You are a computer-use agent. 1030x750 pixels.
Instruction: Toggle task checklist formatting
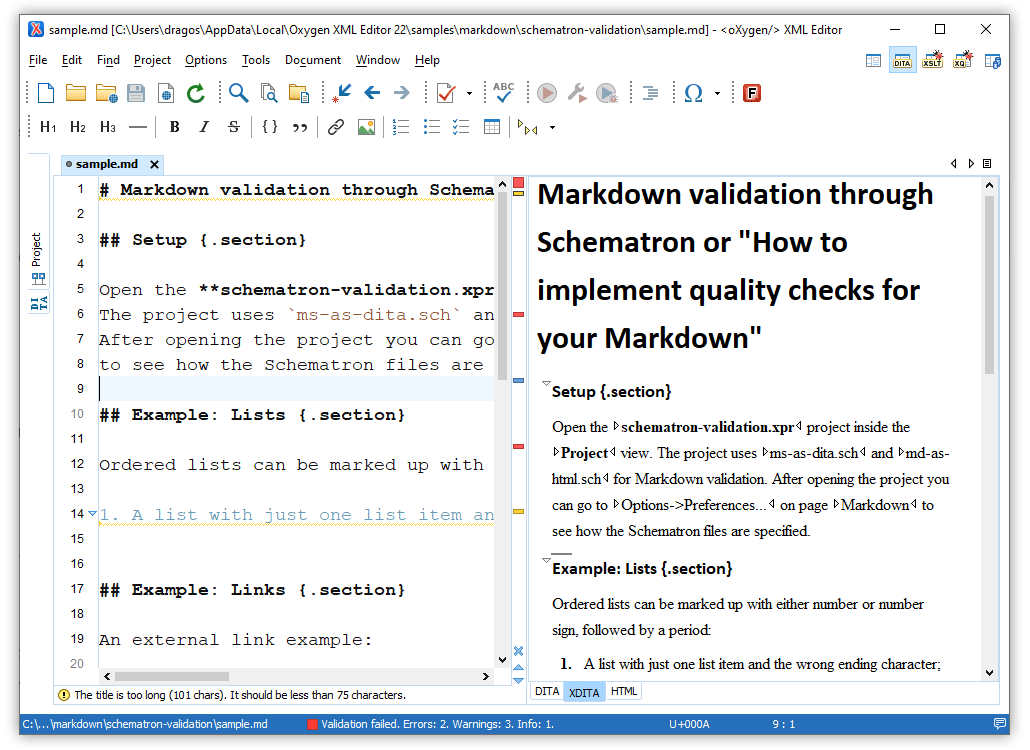click(461, 127)
